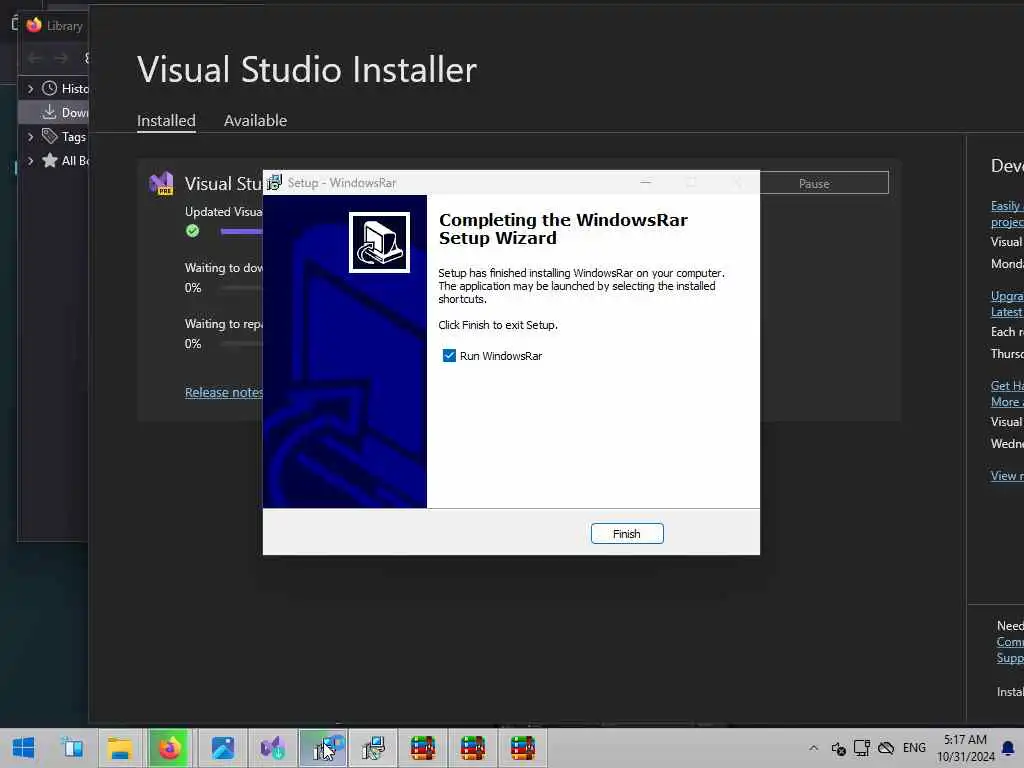Click the muted volume tray icon
Viewport: 1024px width, 768px height.
(839, 748)
